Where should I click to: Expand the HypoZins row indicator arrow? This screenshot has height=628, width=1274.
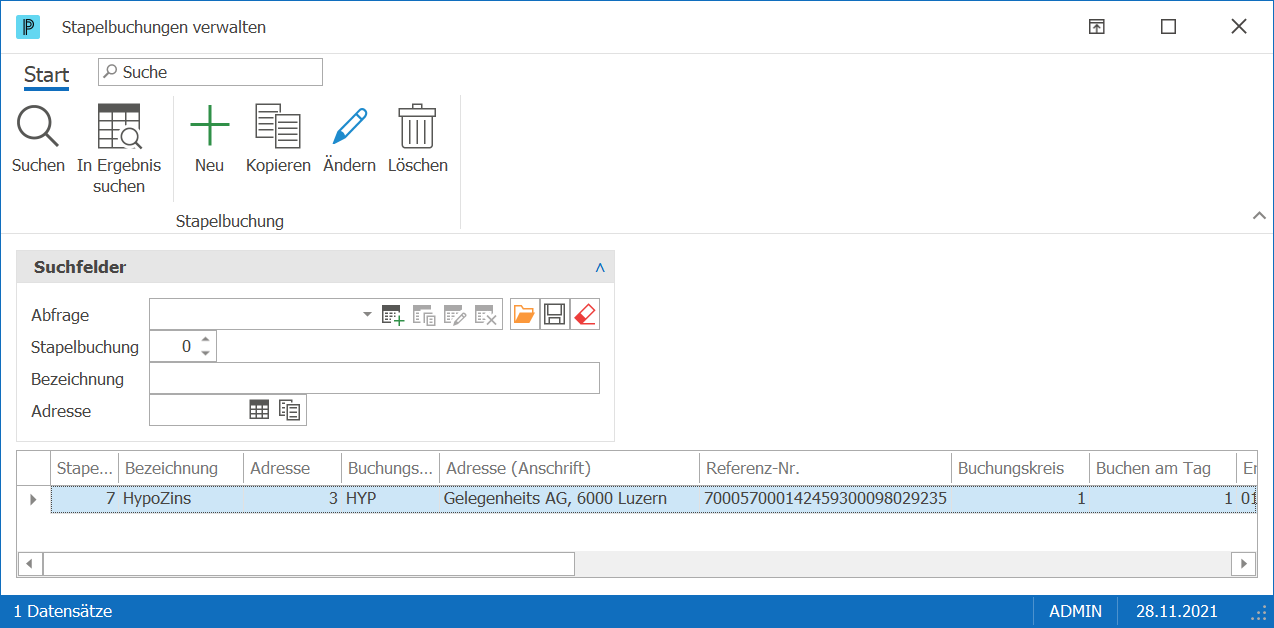click(x=33, y=498)
